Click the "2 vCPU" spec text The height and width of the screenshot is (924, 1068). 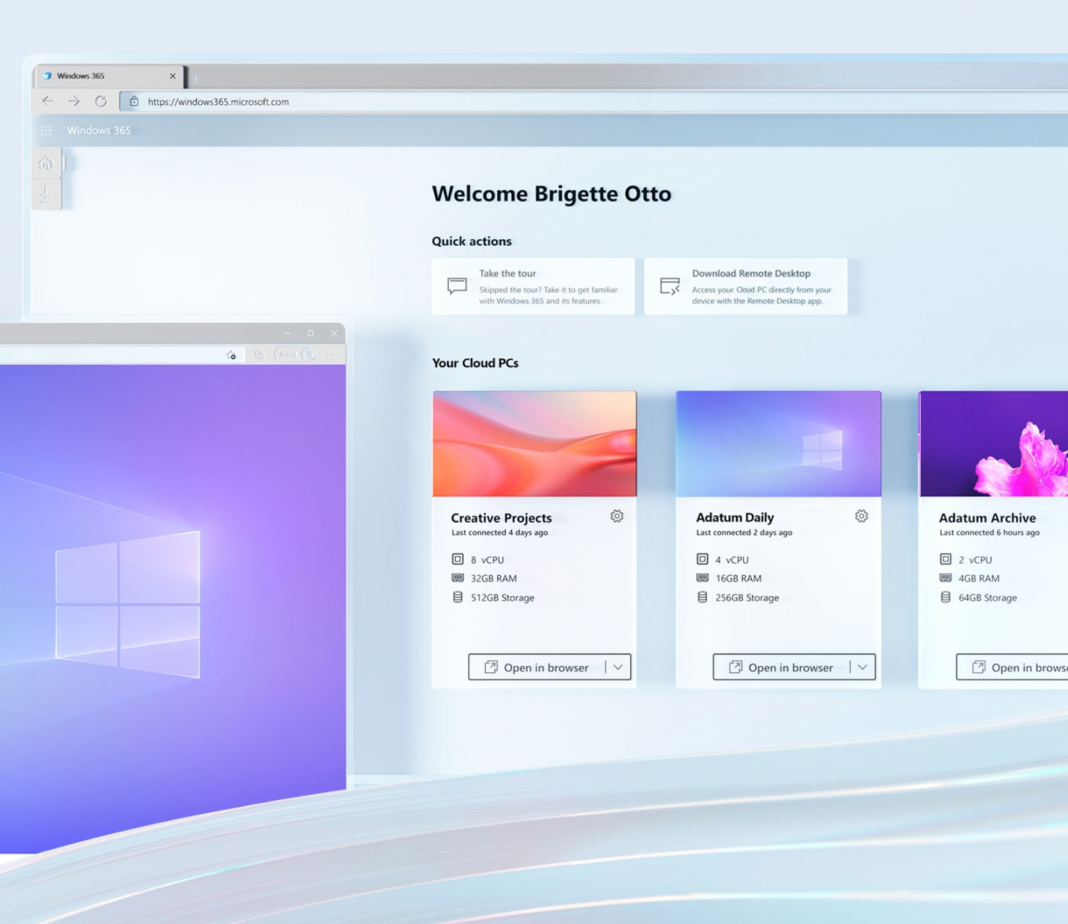coord(975,560)
